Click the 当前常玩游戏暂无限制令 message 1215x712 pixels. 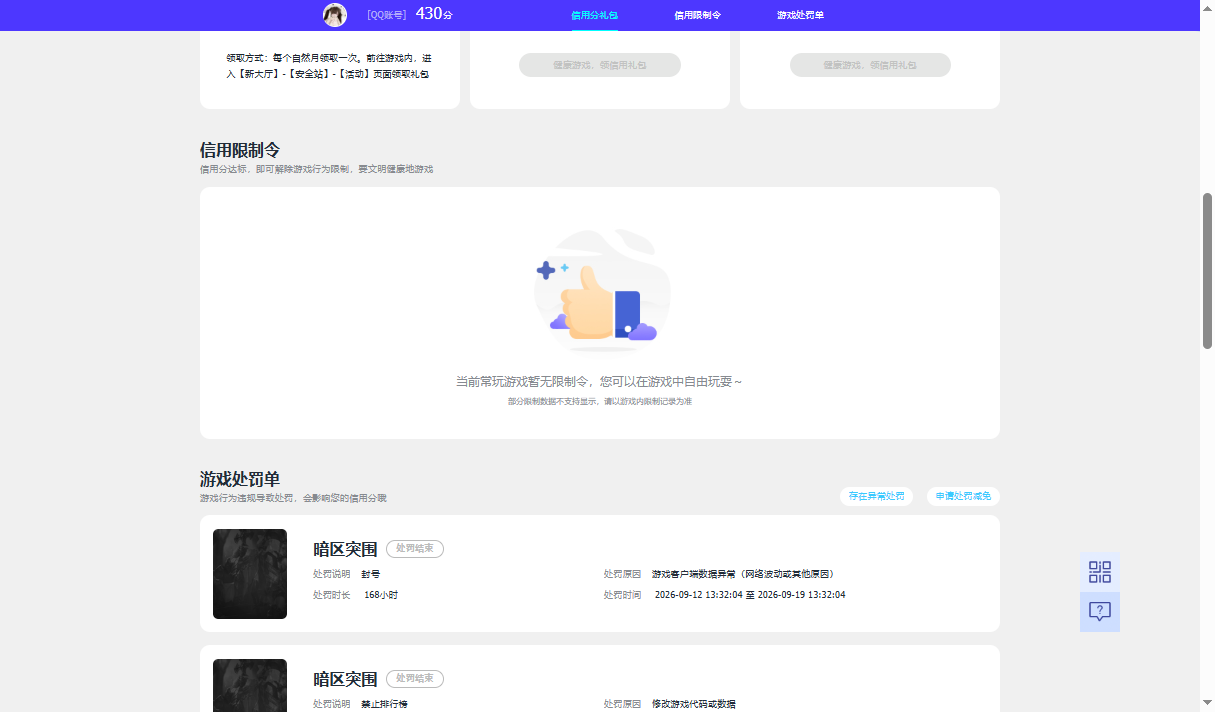tap(599, 382)
